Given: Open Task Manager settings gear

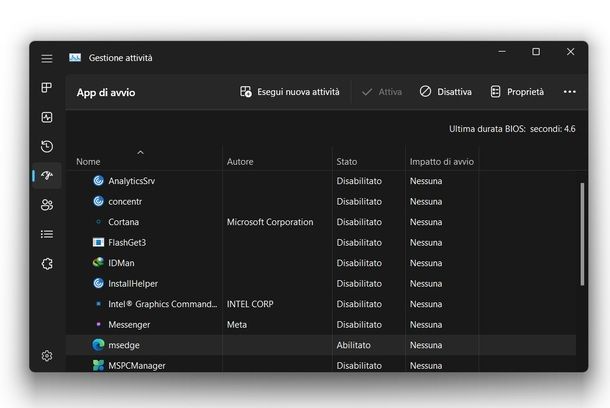Looking at the screenshot, I should [x=47, y=355].
